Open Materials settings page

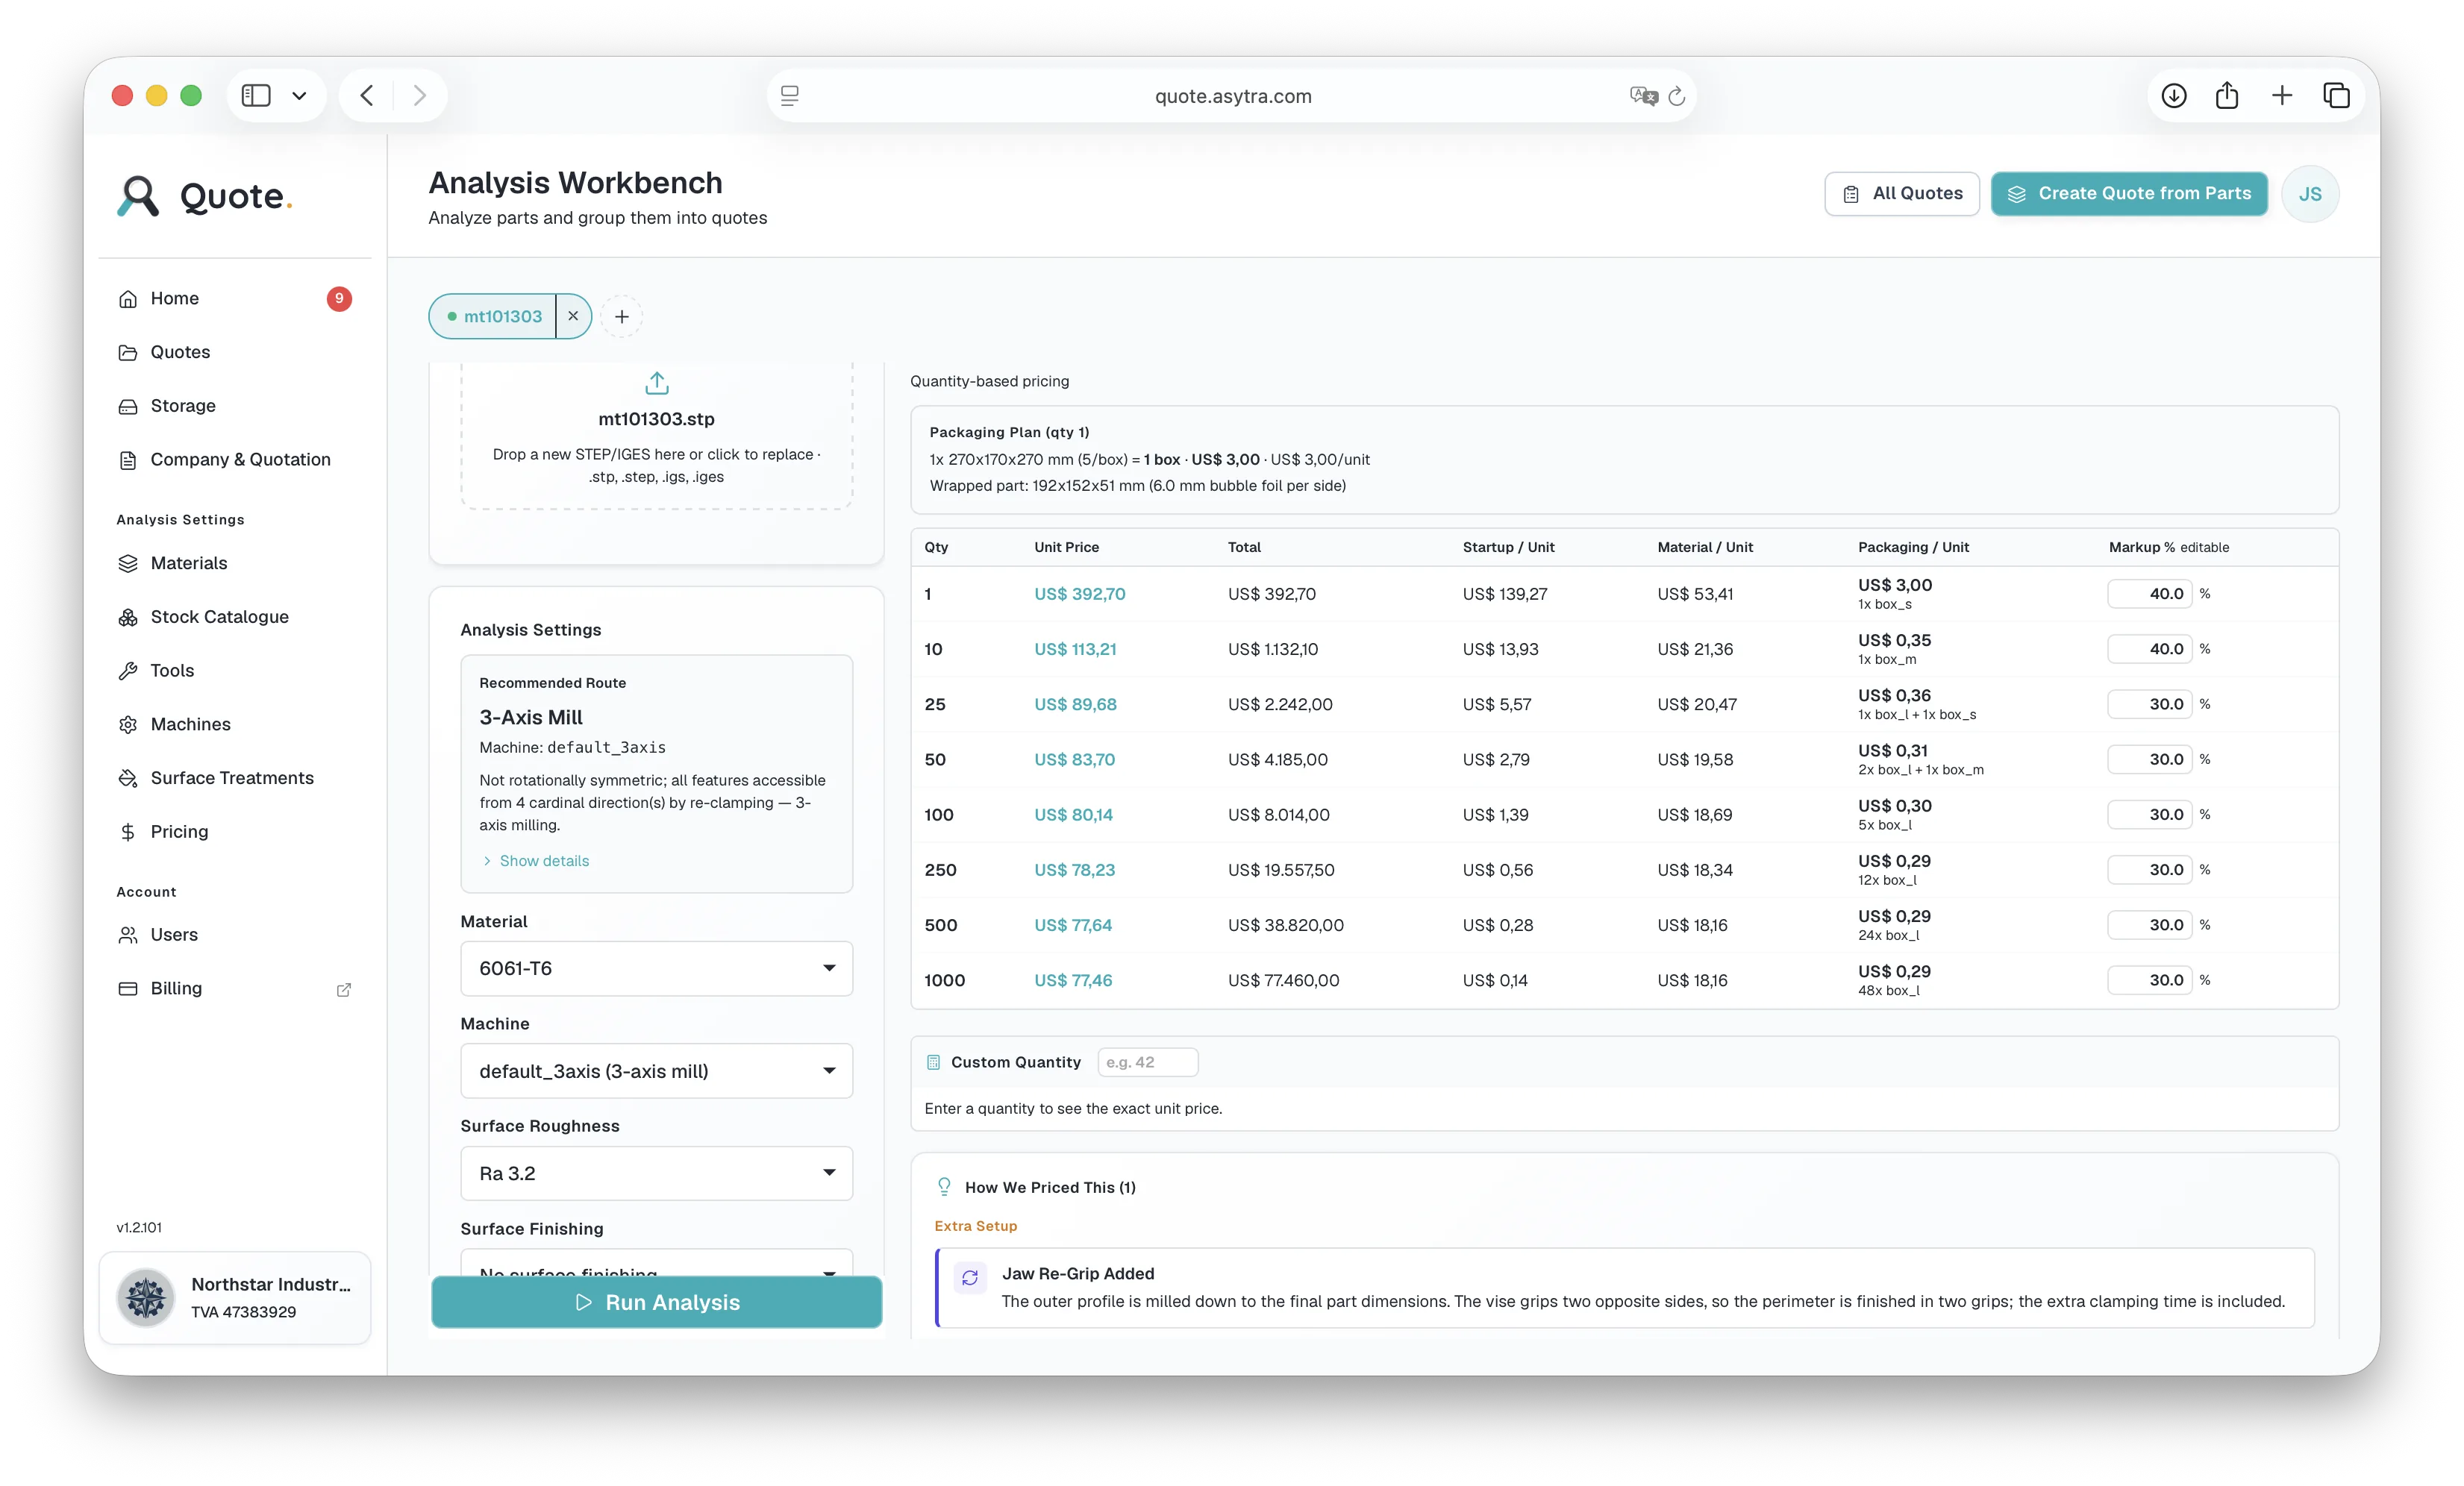[235, 563]
